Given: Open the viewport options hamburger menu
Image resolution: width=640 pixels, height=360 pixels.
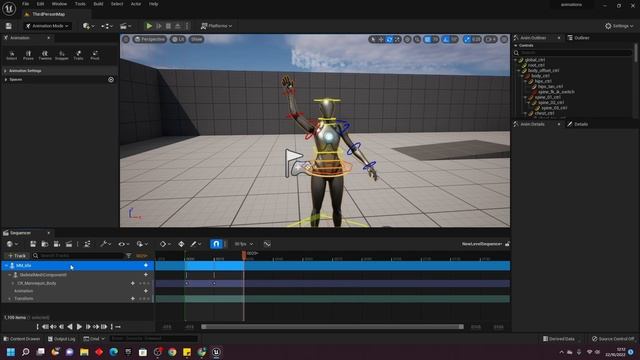Looking at the screenshot, I should [126, 39].
